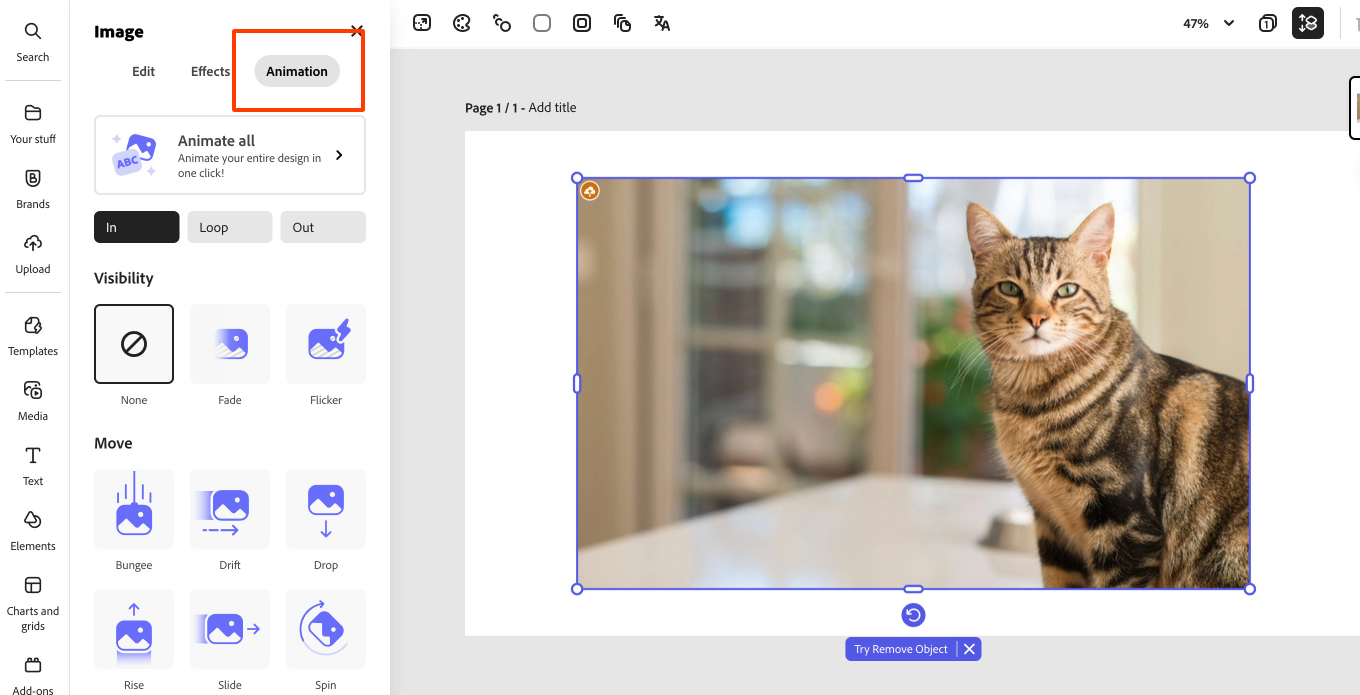Apply the Fade animation
1360x695 pixels.
coord(230,344)
